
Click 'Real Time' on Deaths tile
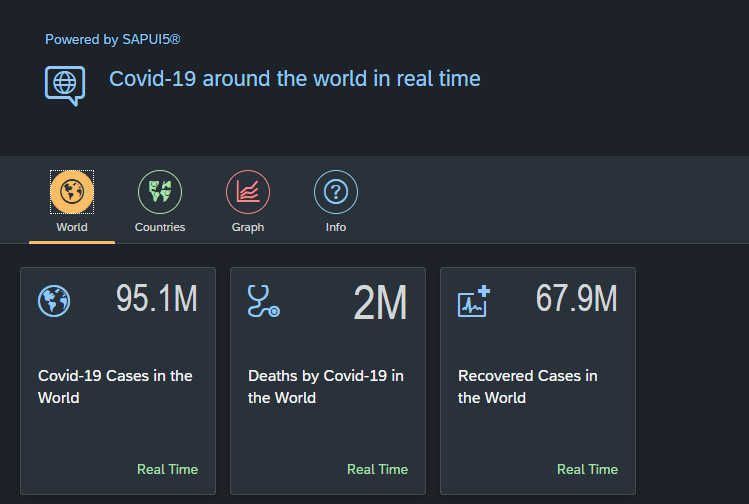(x=377, y=470)
